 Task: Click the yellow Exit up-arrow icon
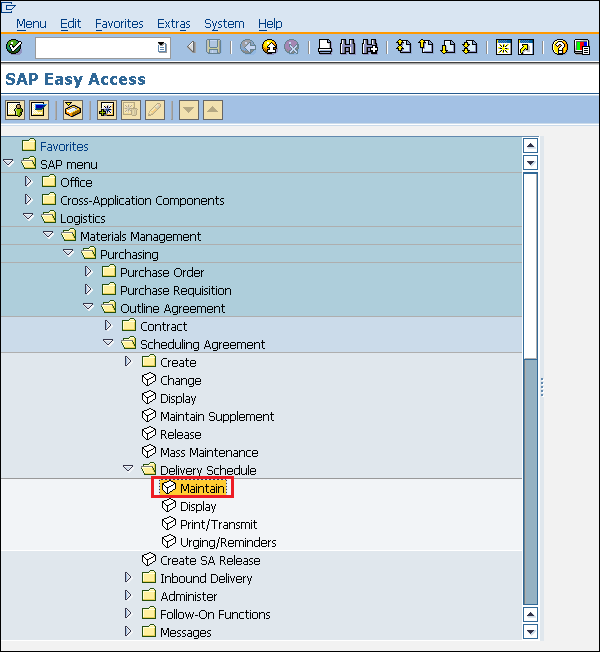coord(270,47)
